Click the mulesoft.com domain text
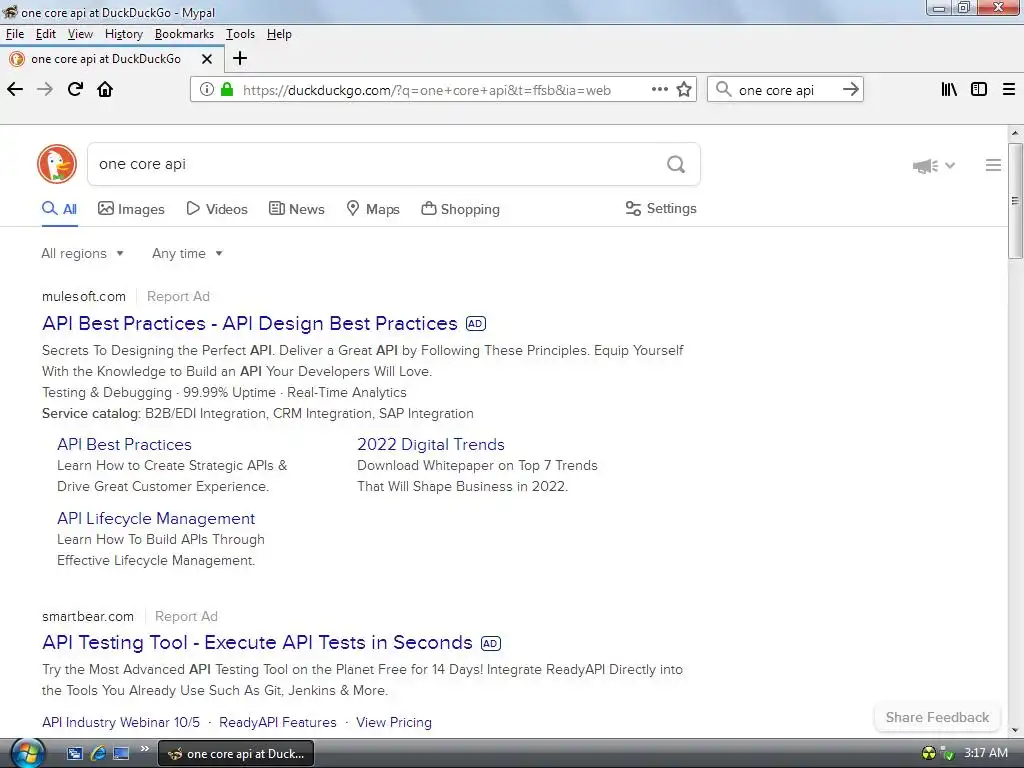Image resolution: width=1024 pixels, height=768 pixels. click(84, 296)
